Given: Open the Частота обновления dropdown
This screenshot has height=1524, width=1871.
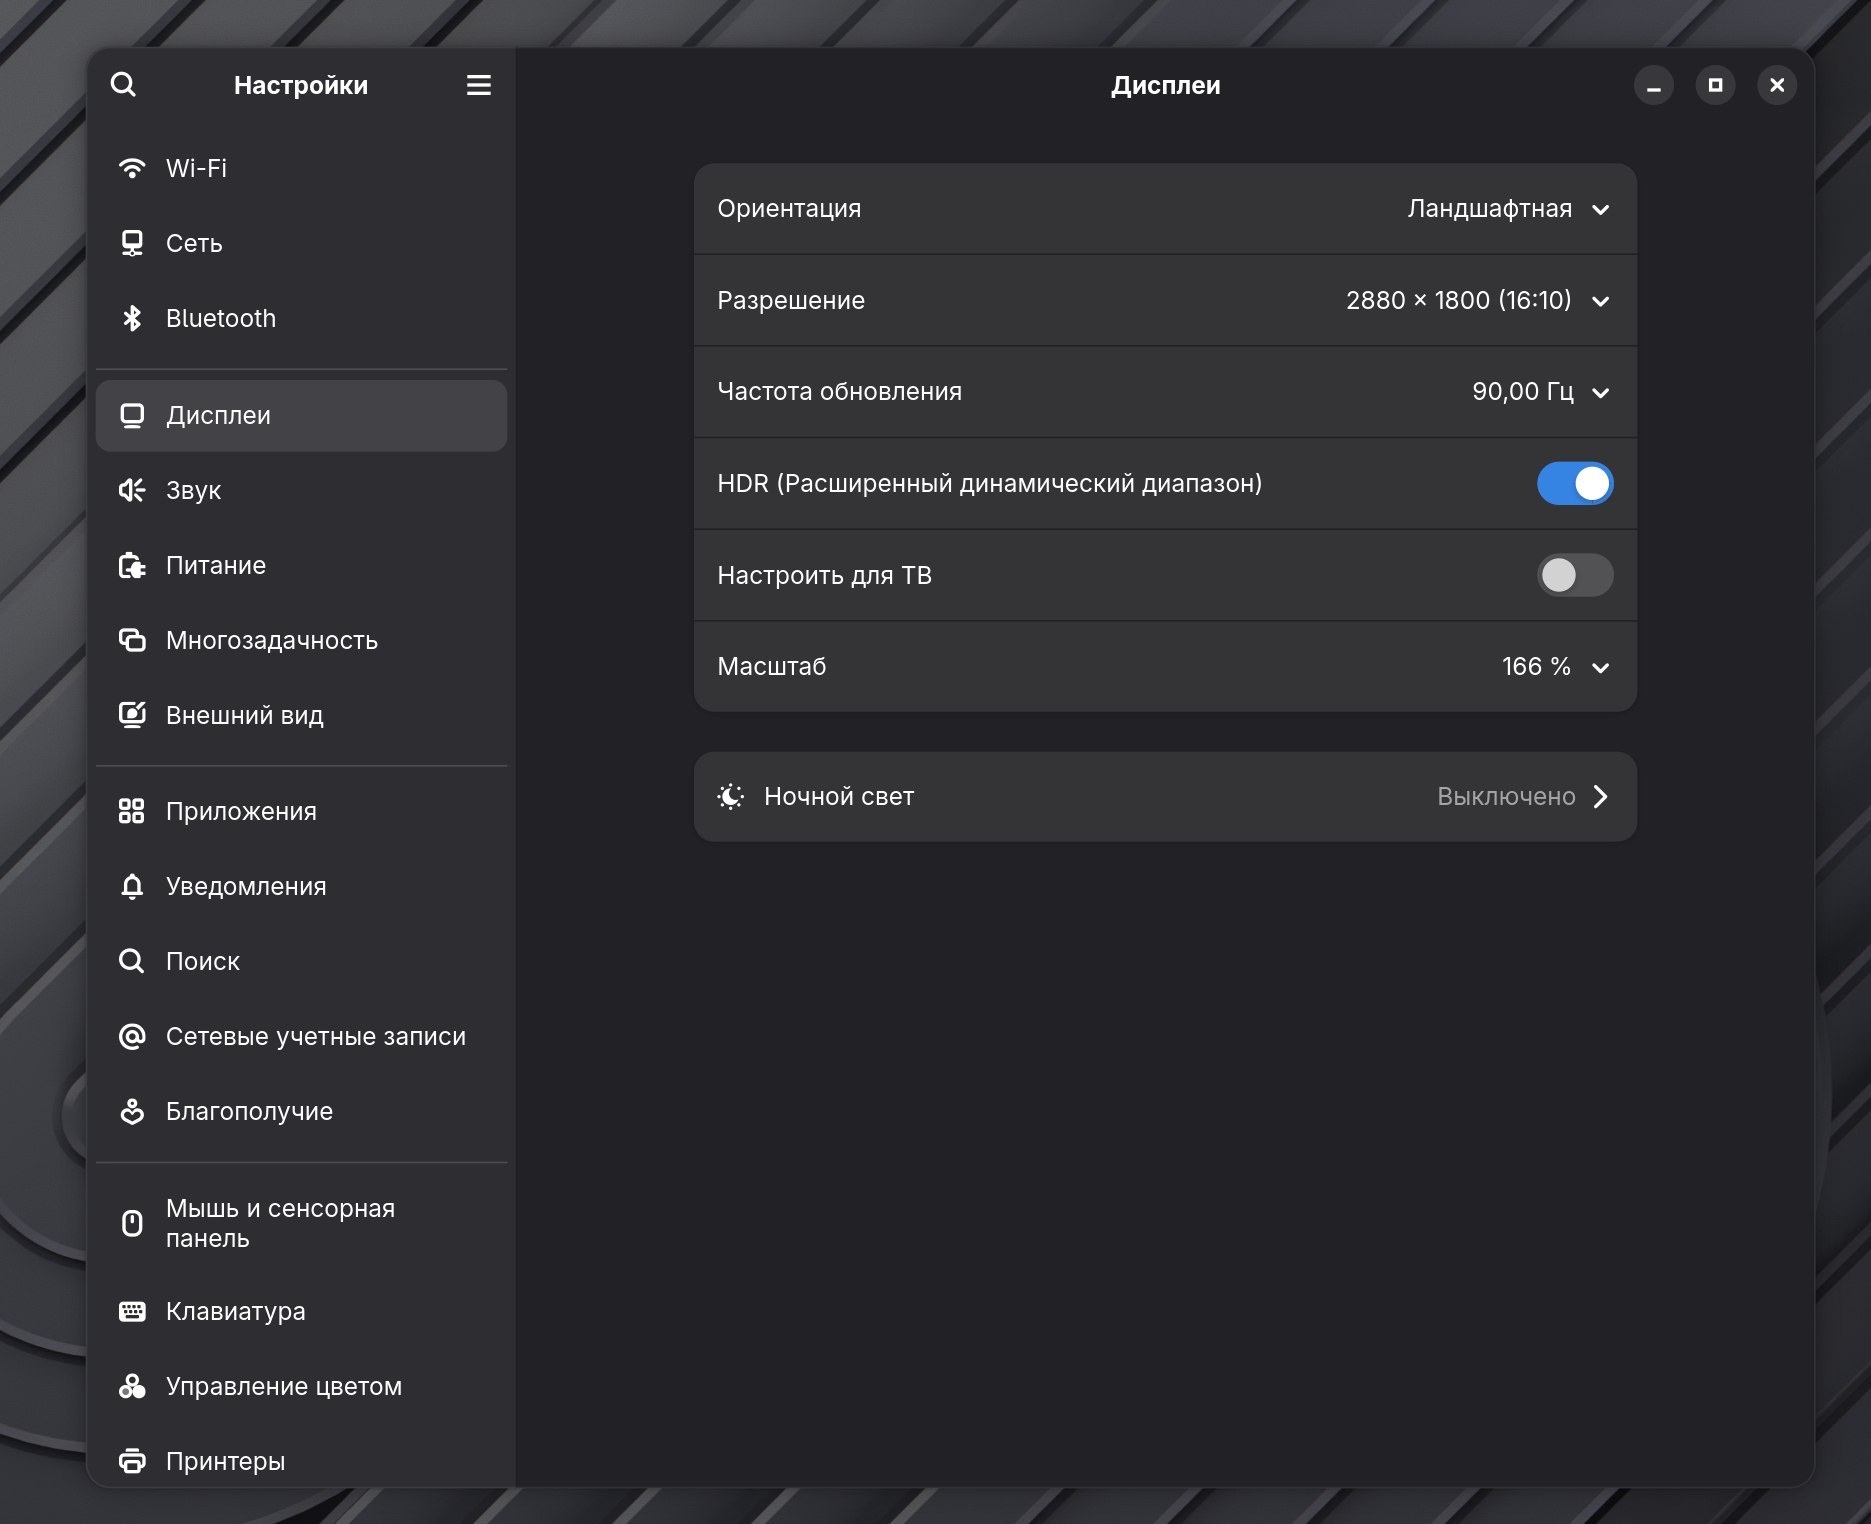Looking at the screenshot, I should (x=1540, y=392).
